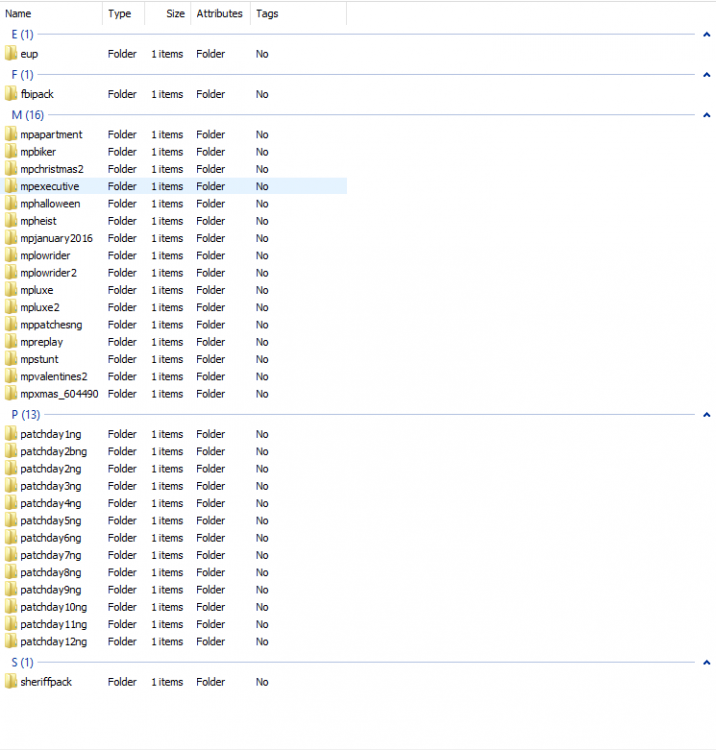Sort by the Tags column header
Viewport: 716px width, 750px height.
[x=267, y=13]
